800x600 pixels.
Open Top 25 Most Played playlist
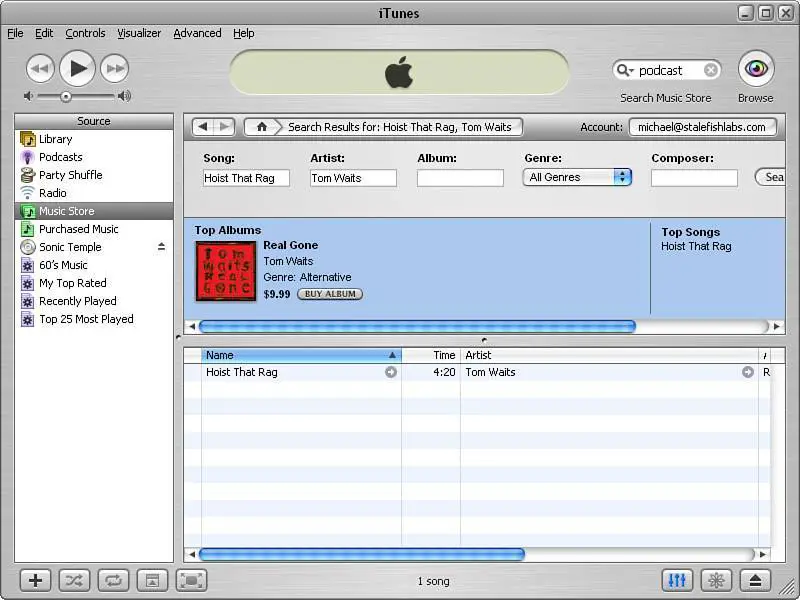(94, 319)
